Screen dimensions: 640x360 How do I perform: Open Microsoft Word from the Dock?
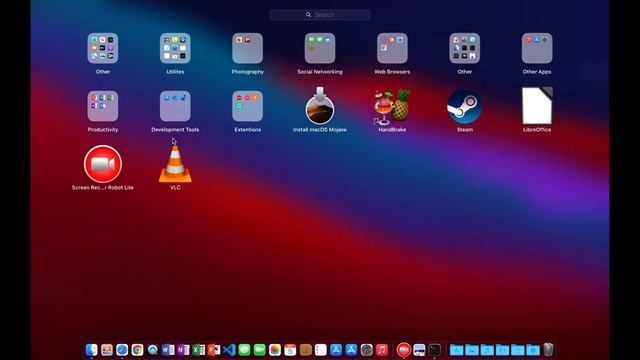(168, 350)
